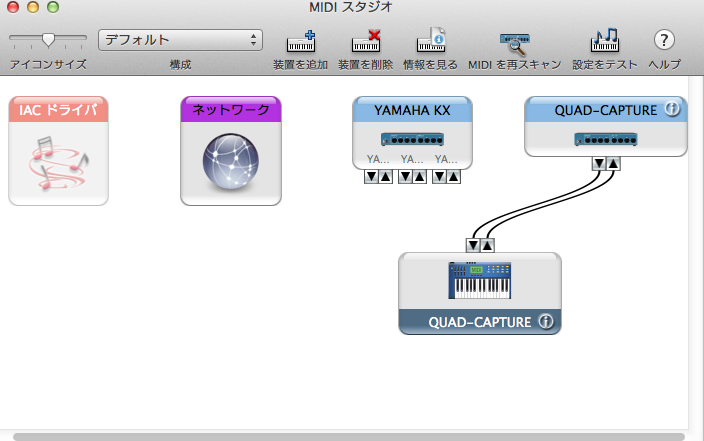Click MIDI を再スキャン rescan icon
This screenshot has height=441, width=704.
coord(515,43)
